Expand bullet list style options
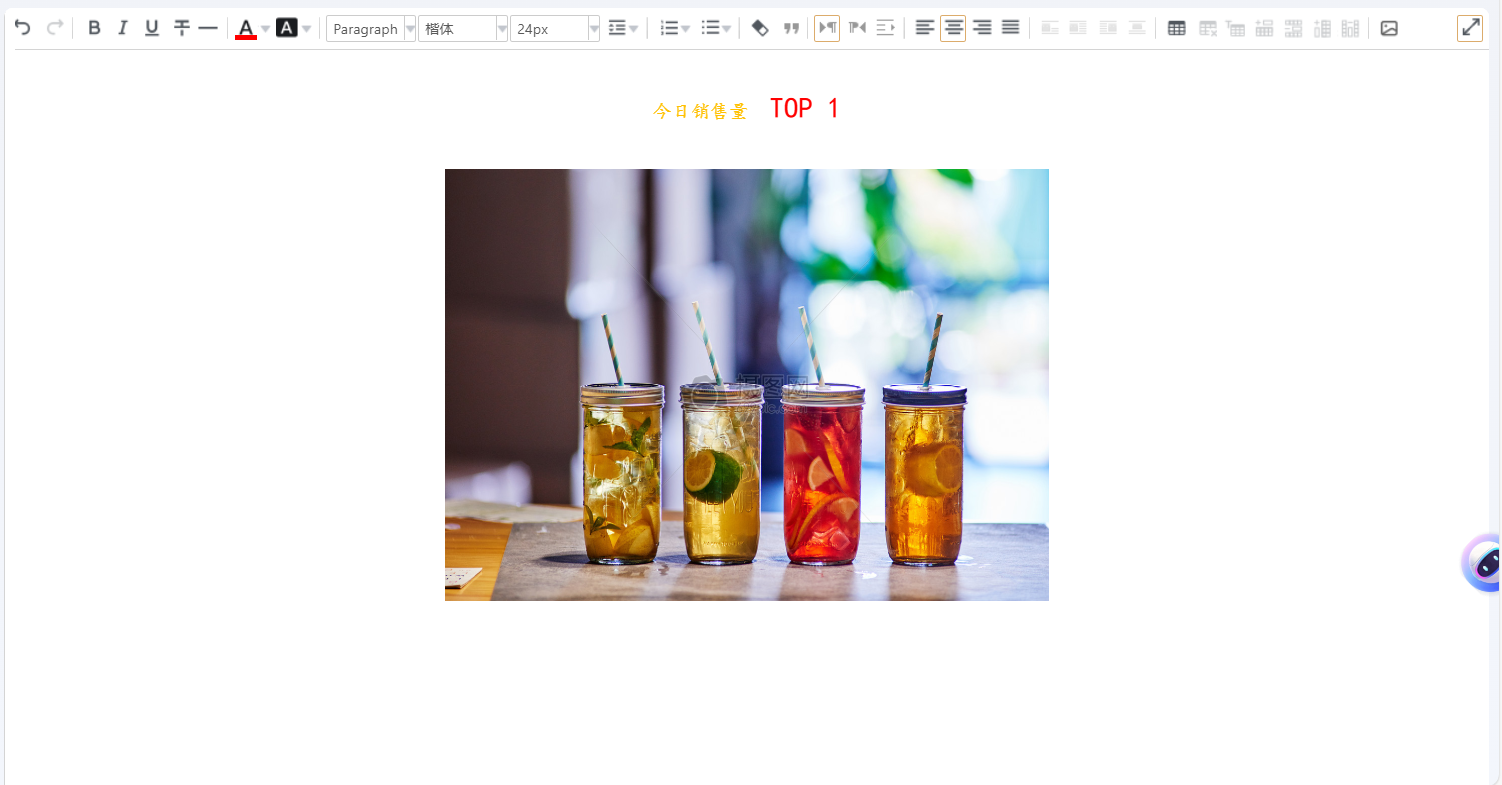The image size is (1502, 785). 727,29
